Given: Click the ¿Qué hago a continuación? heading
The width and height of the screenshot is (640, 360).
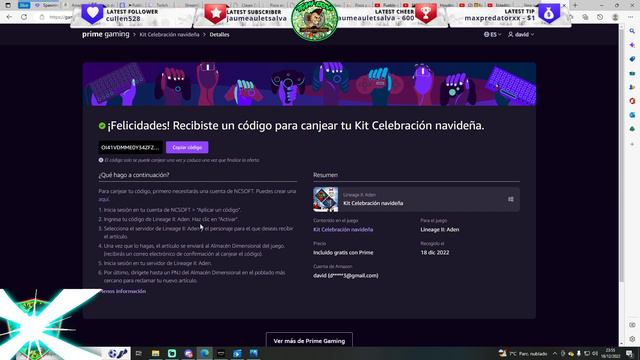Looking at the screenshot, I should 133,175.
